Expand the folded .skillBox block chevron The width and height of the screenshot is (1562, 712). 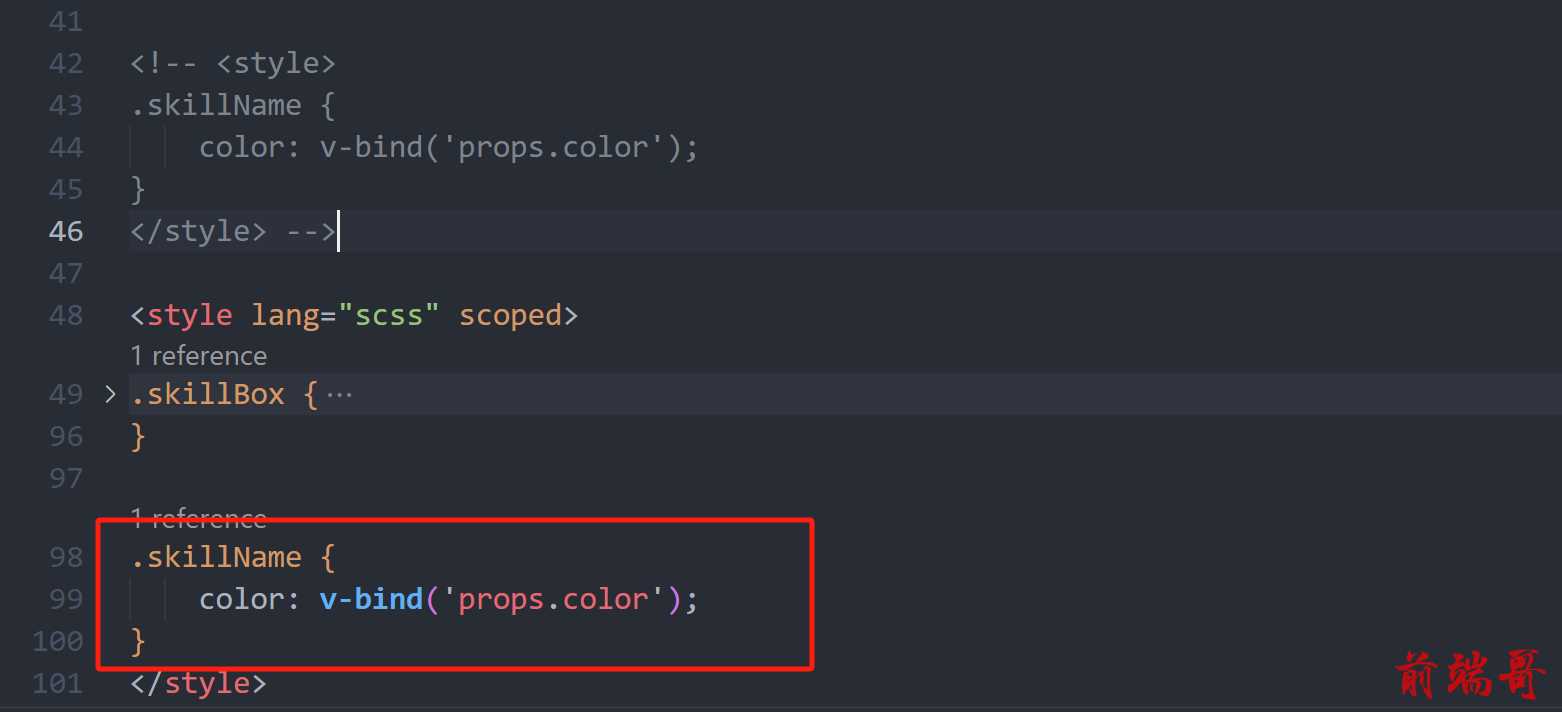(x=110, y=394)
